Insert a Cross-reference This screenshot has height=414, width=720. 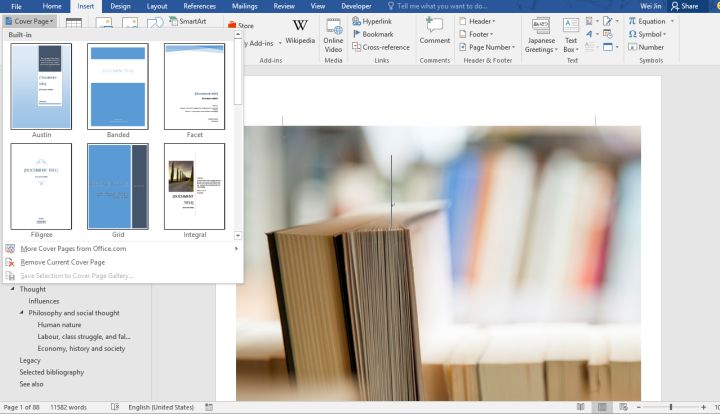pyautogui.click(x=381, y=47)
